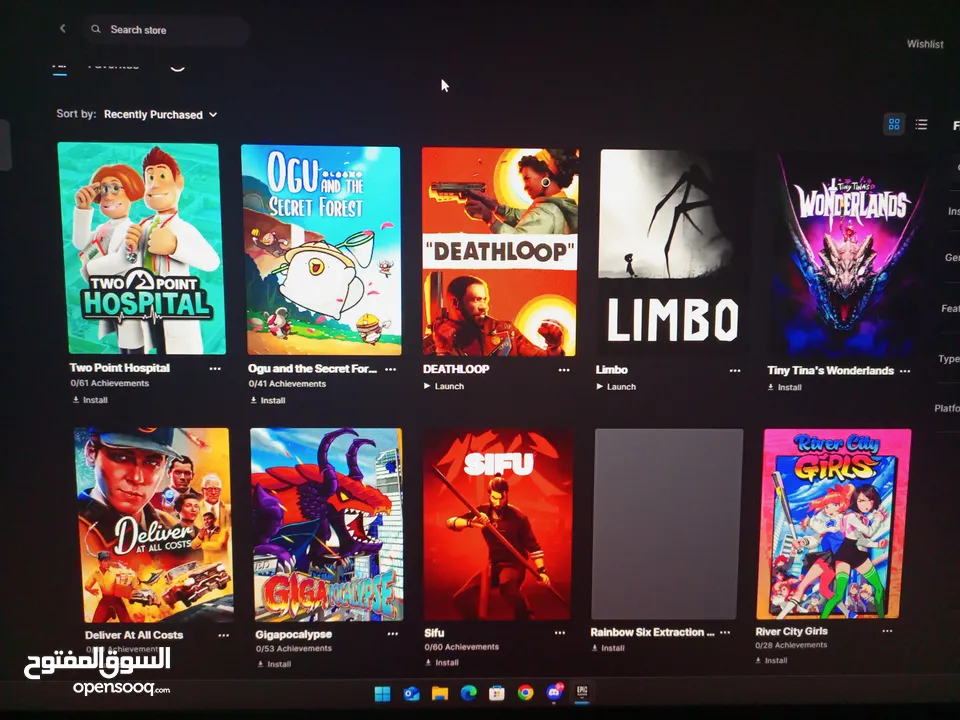Open File Explorer from the taskbar
Image resolution: width=960 pixels, height=720 pixels.
(440, 693)
